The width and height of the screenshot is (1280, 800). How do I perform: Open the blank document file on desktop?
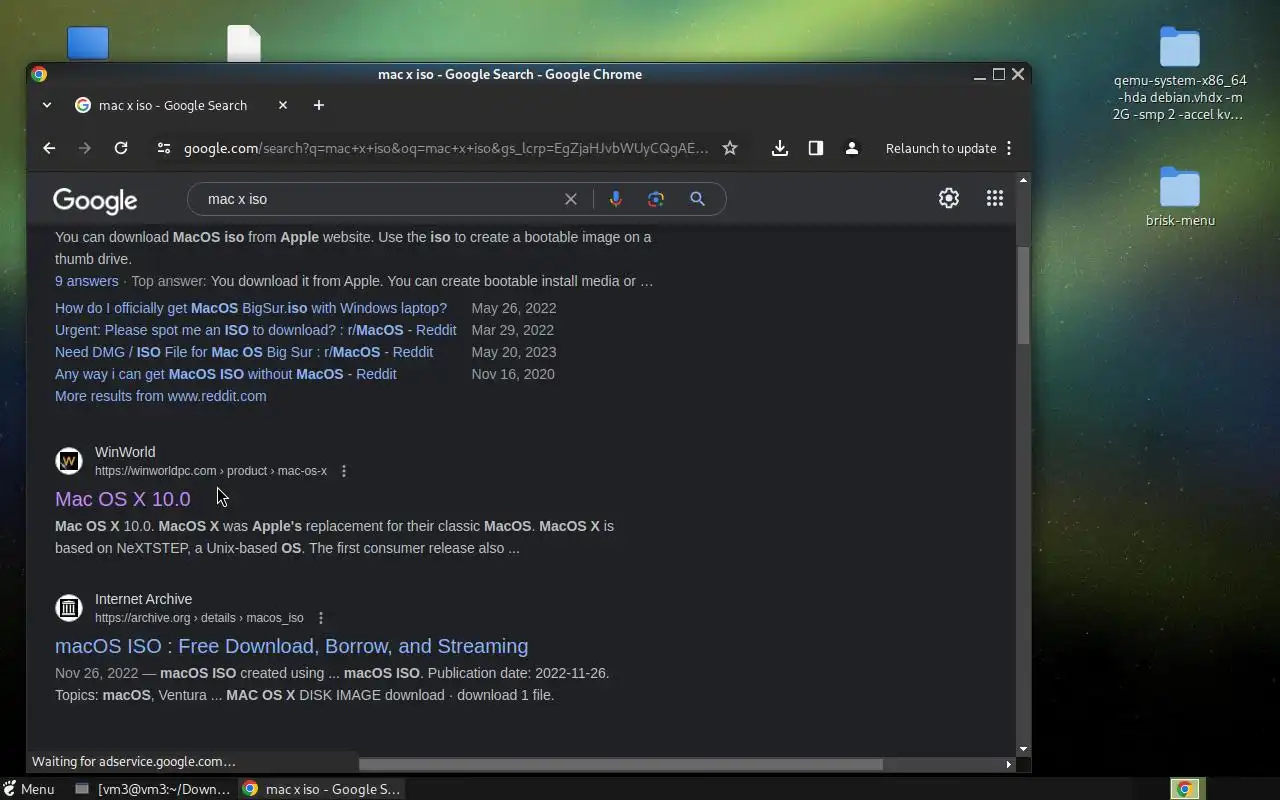click(244, 43)
